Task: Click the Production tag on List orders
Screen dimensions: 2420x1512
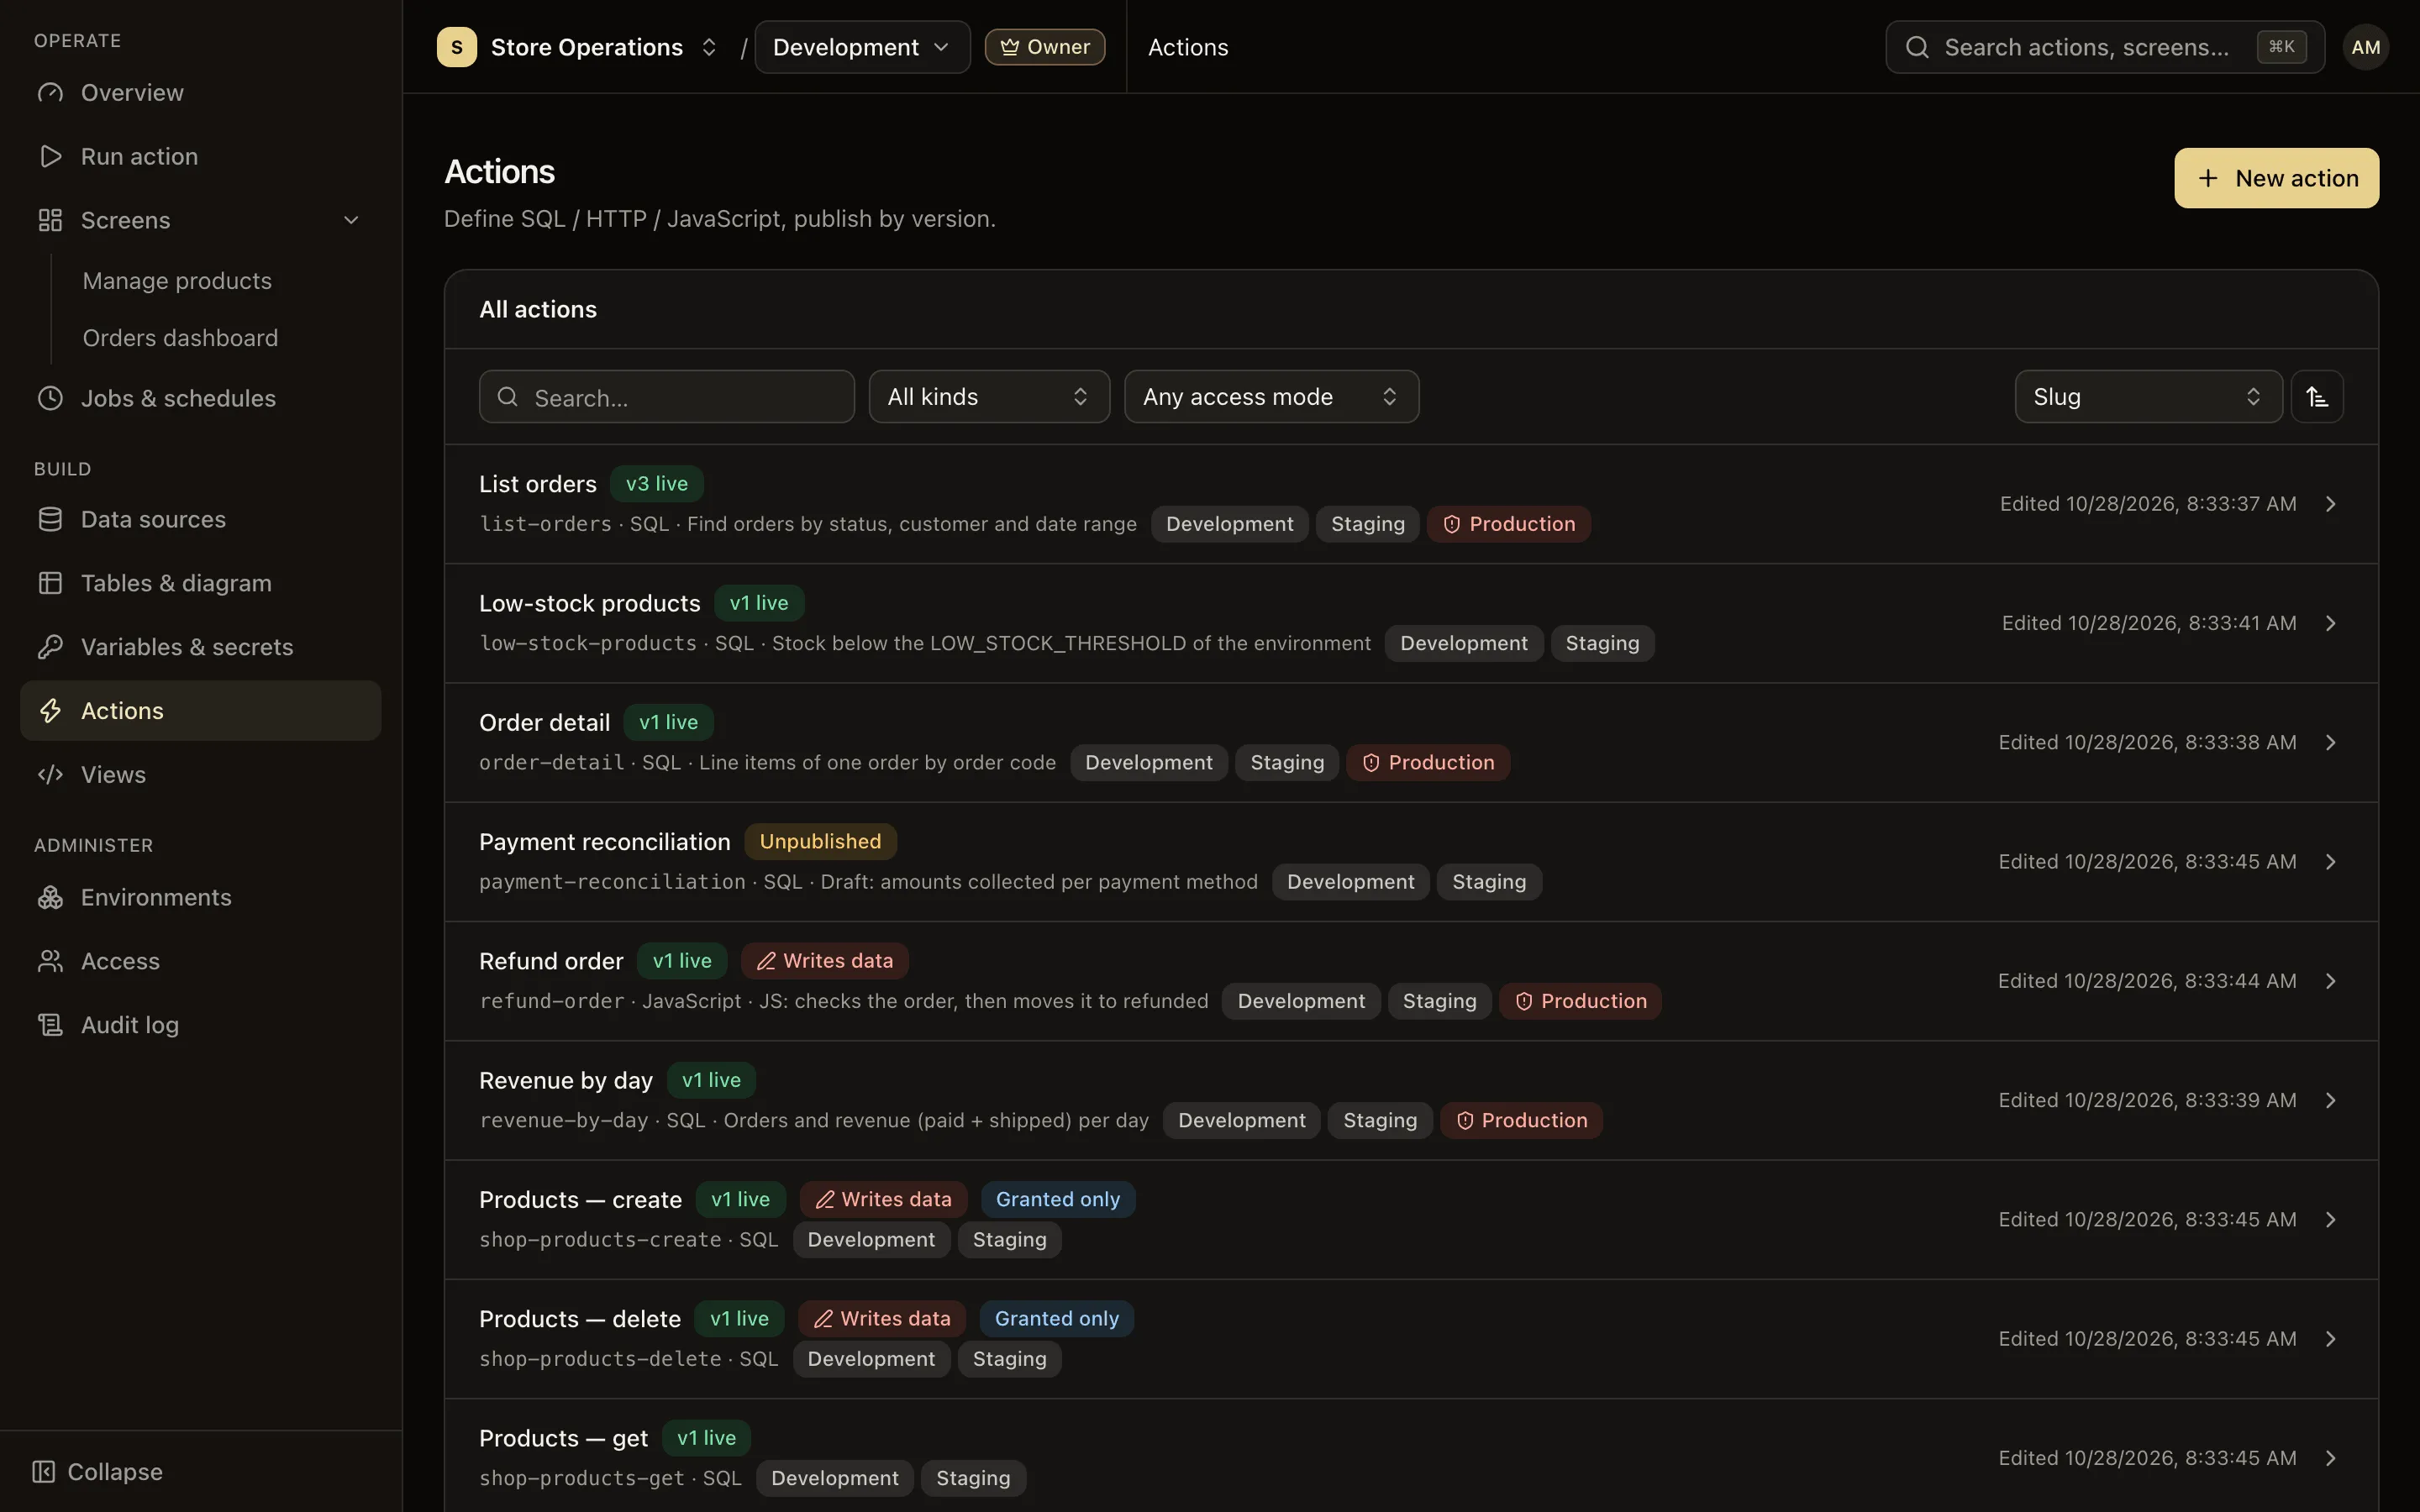Action: click(x=1508, y=524)
